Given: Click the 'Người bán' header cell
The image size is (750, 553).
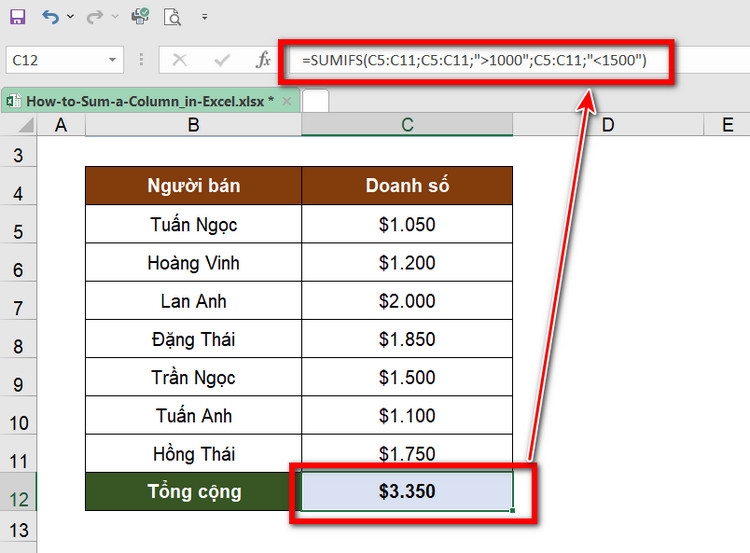Looking at the screenshot, I should click(193, 186).
